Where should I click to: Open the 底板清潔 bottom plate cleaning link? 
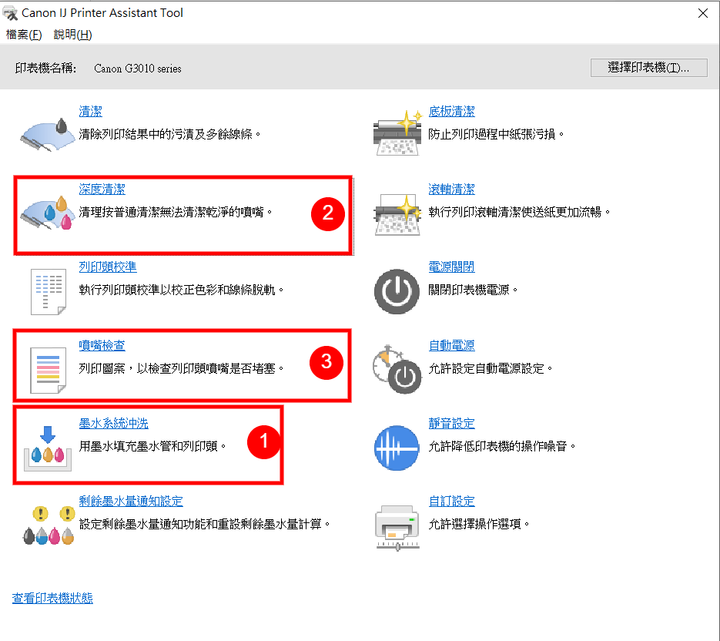tap(451, 112)
